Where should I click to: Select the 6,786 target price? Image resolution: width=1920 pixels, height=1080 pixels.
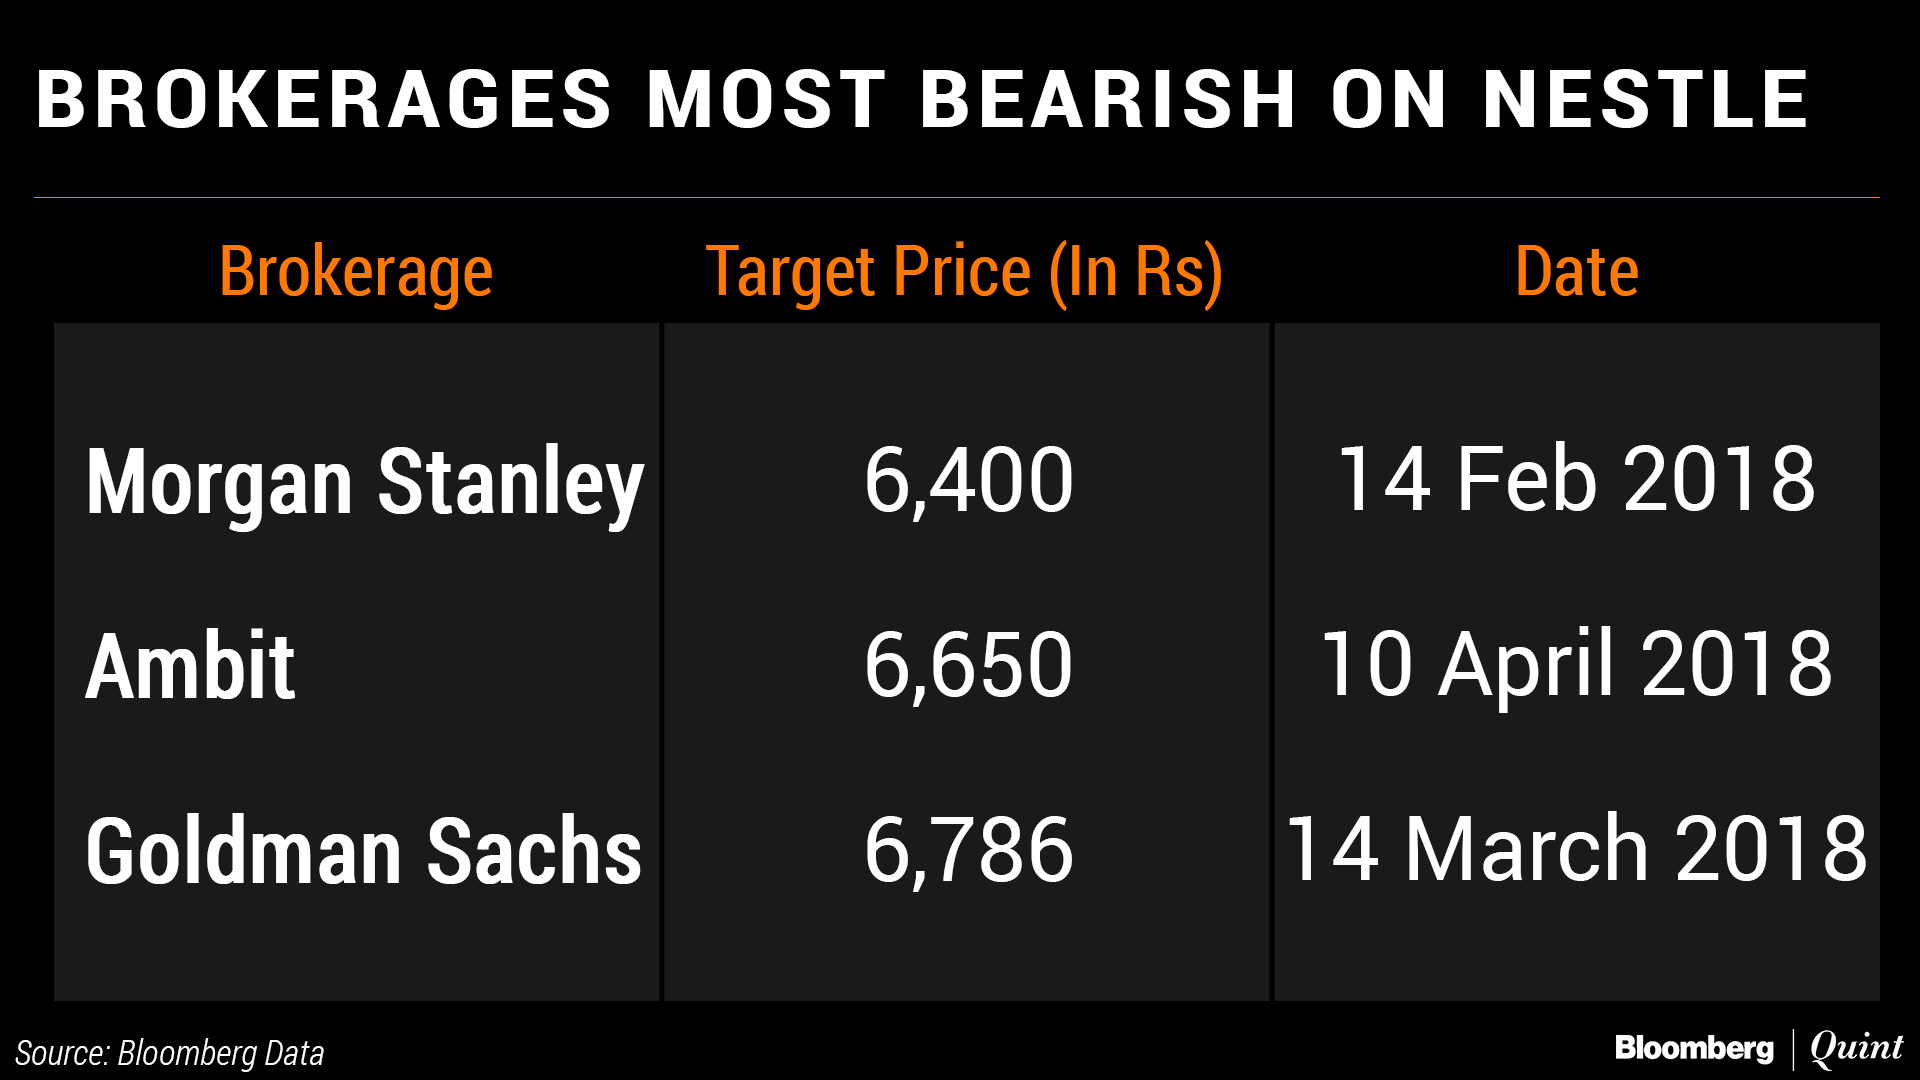968,850
